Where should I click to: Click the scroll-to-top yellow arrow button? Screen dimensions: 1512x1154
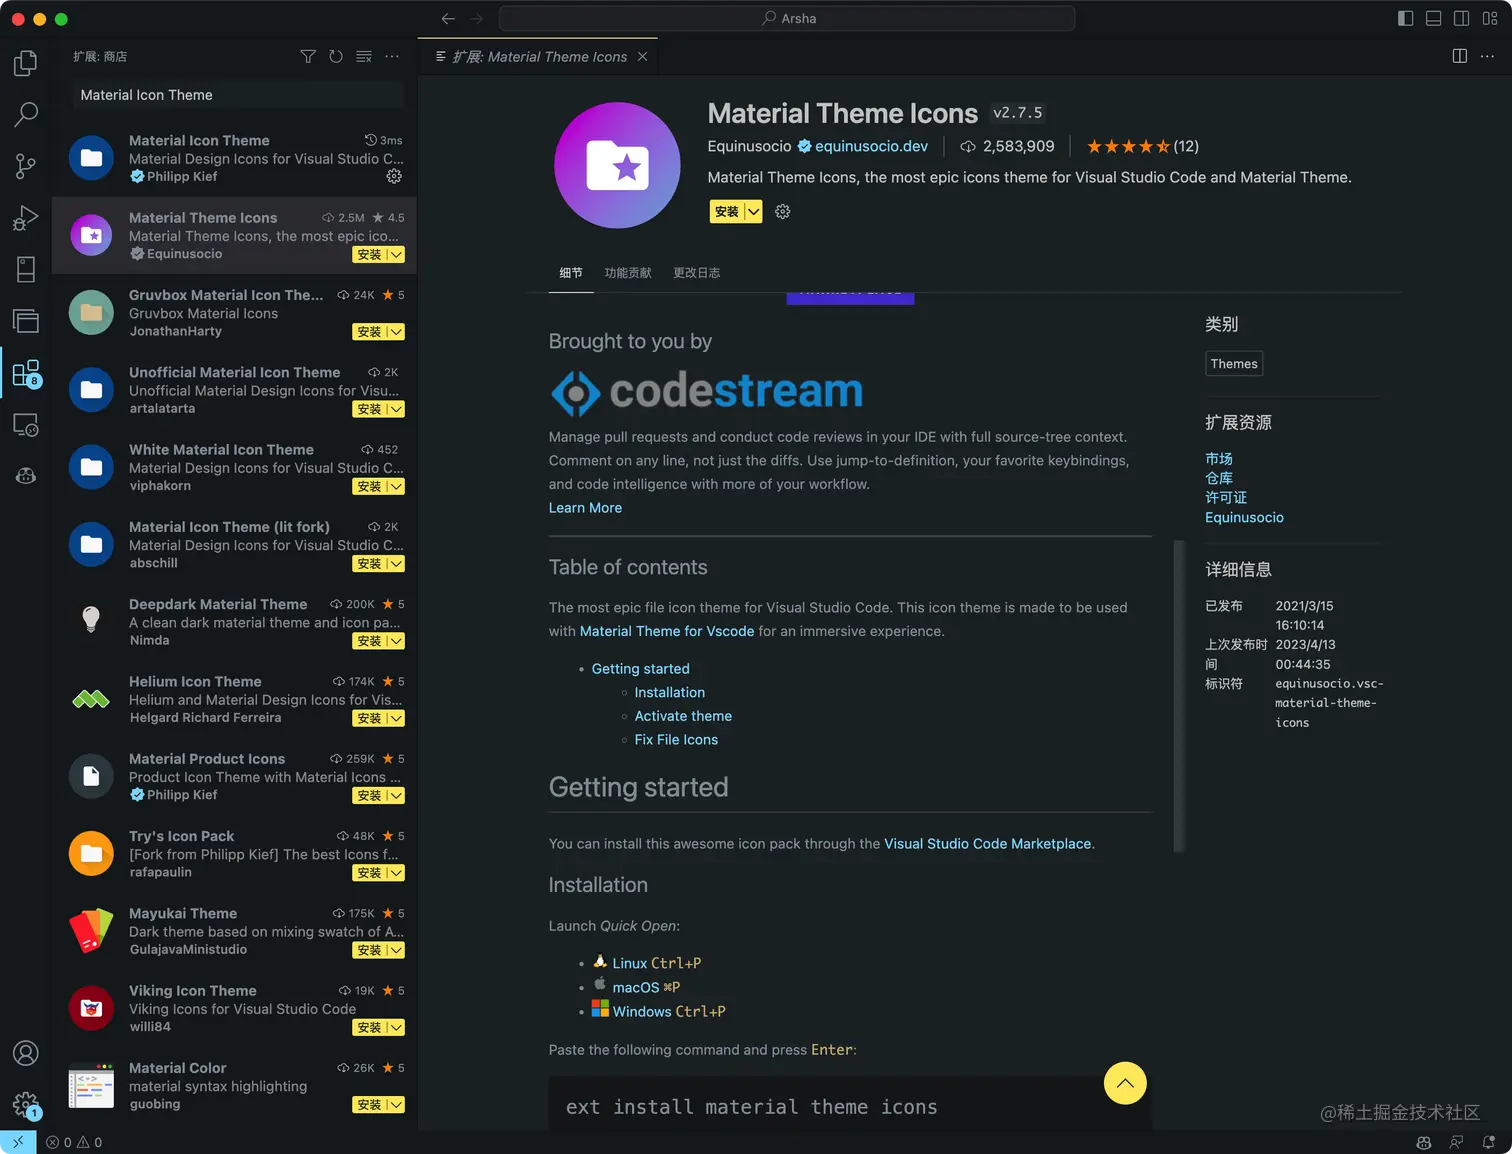click(1125, 1083)
